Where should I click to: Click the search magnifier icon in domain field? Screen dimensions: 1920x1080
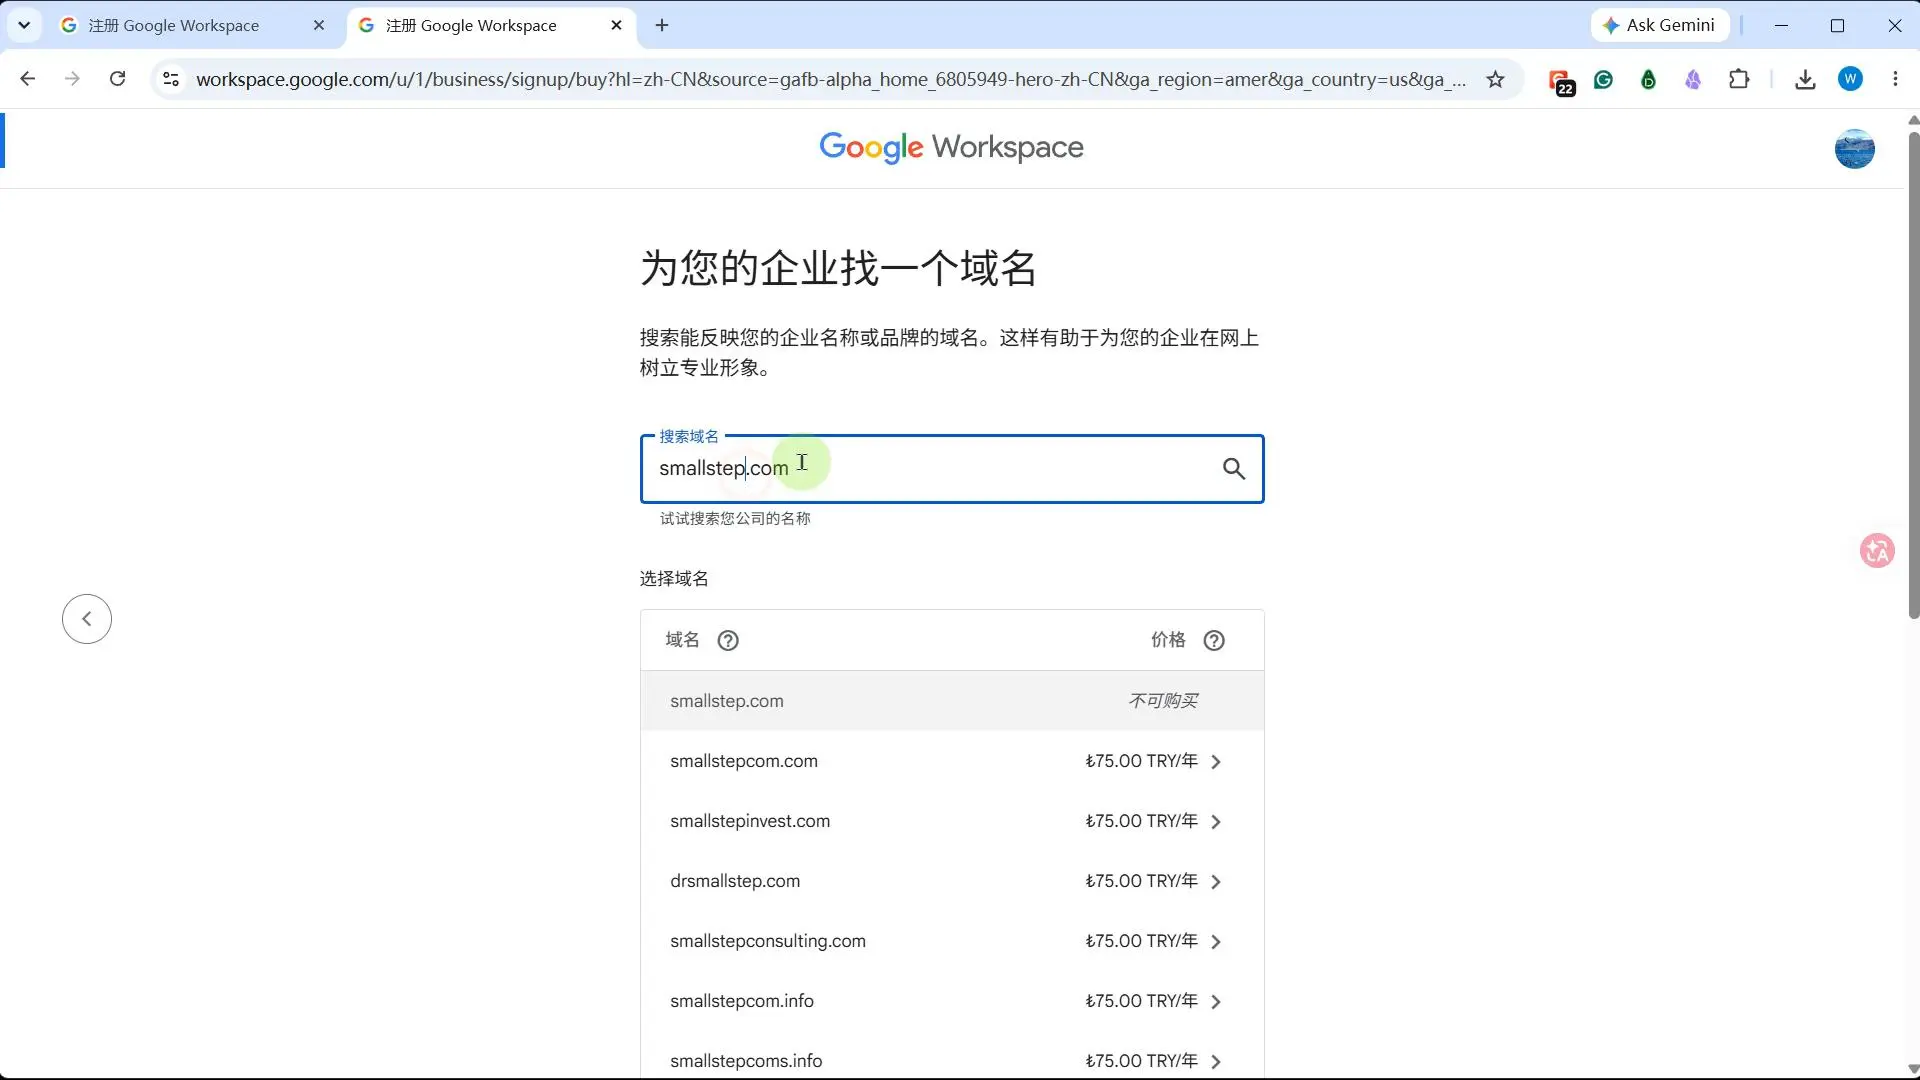click(1234, 469)
